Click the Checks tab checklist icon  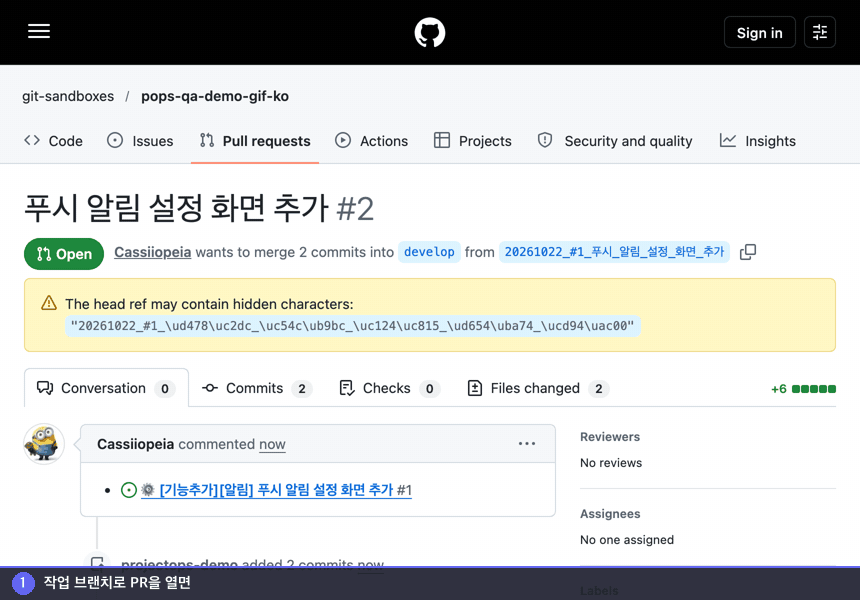pos(347,388)
